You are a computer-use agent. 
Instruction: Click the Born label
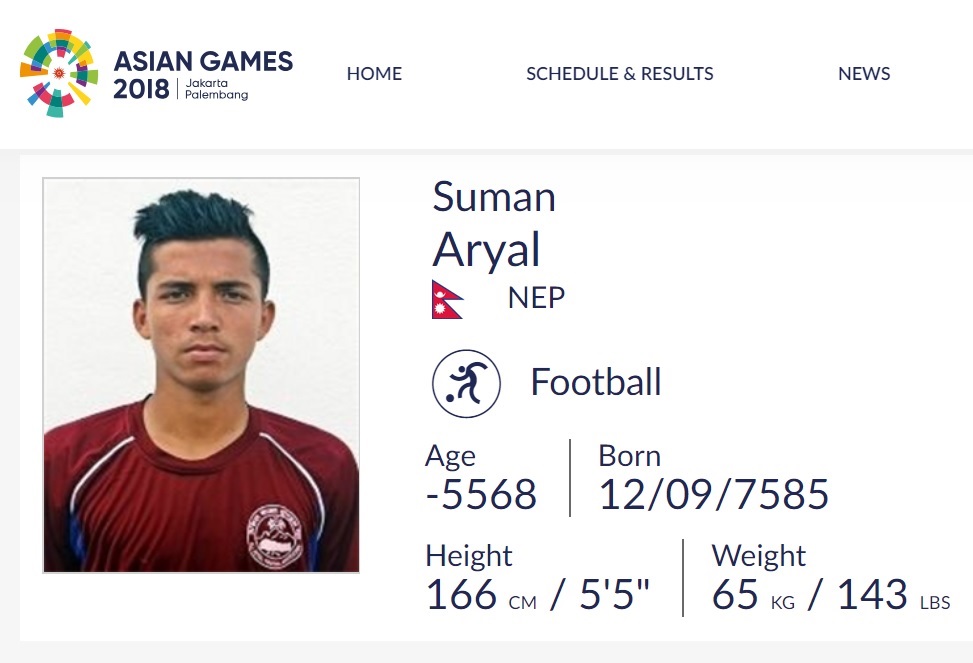[629, 456]
